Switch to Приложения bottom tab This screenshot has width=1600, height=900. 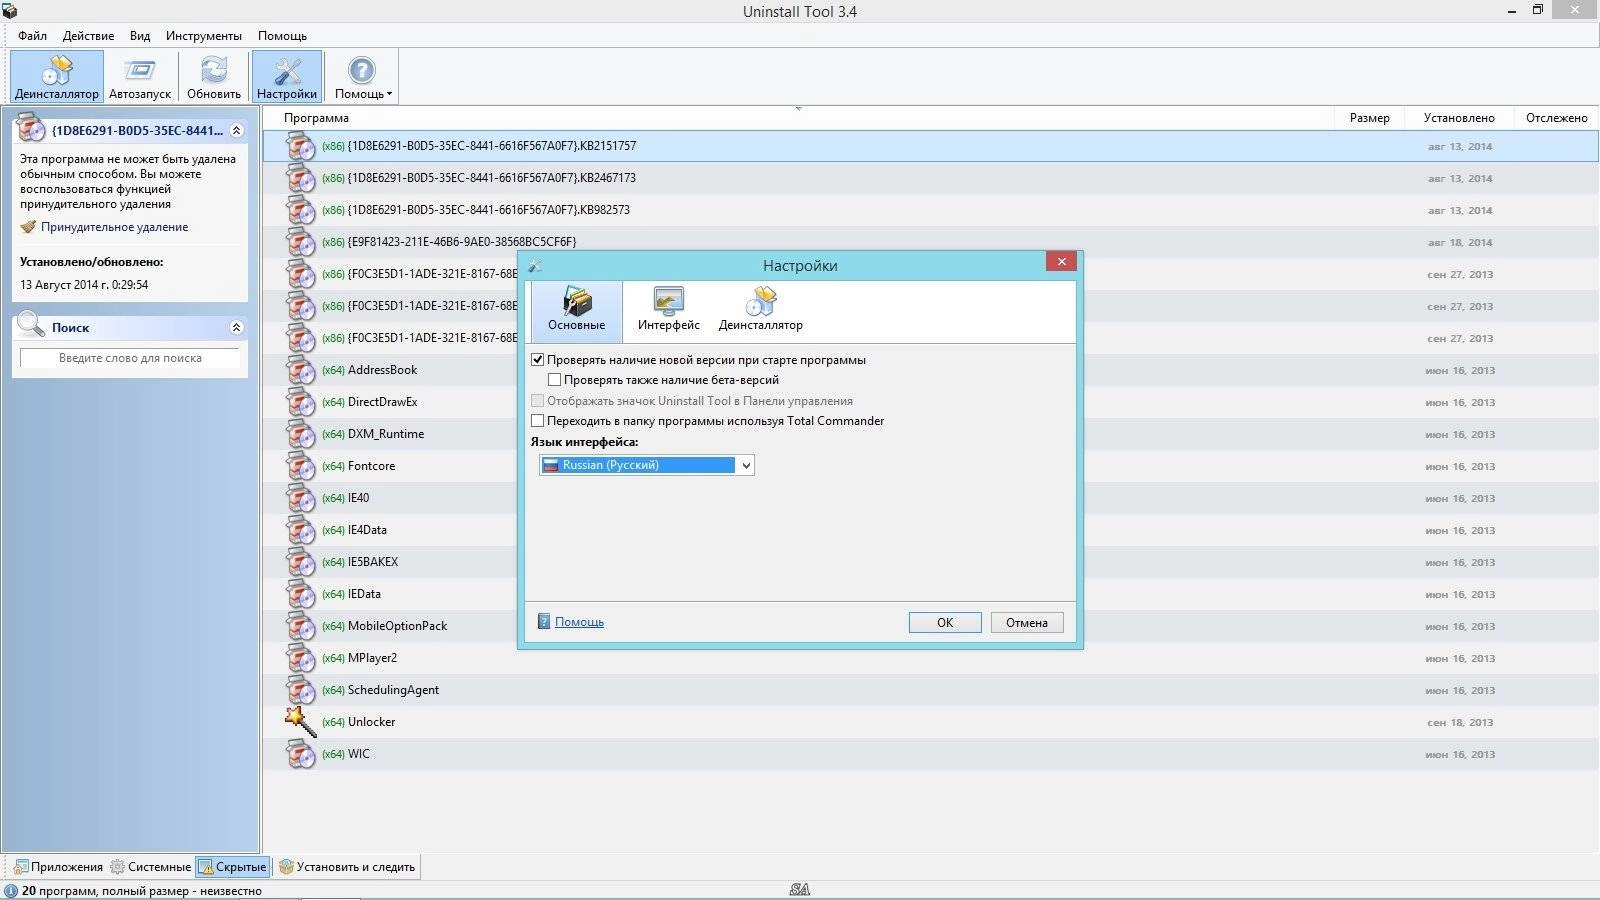tap(58, 867)
